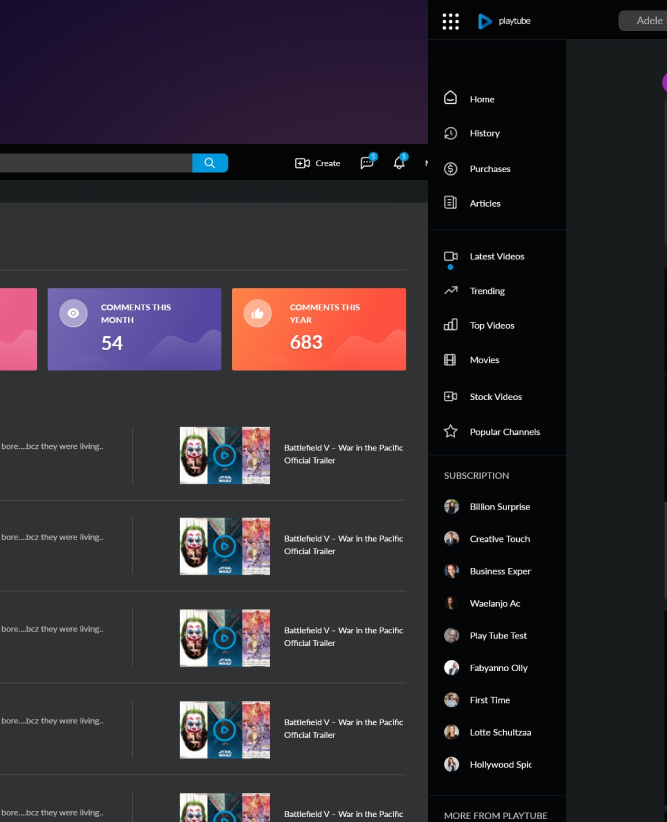Open History in the sidebar
Screen dimensions: 667x822
coord(484,133)
